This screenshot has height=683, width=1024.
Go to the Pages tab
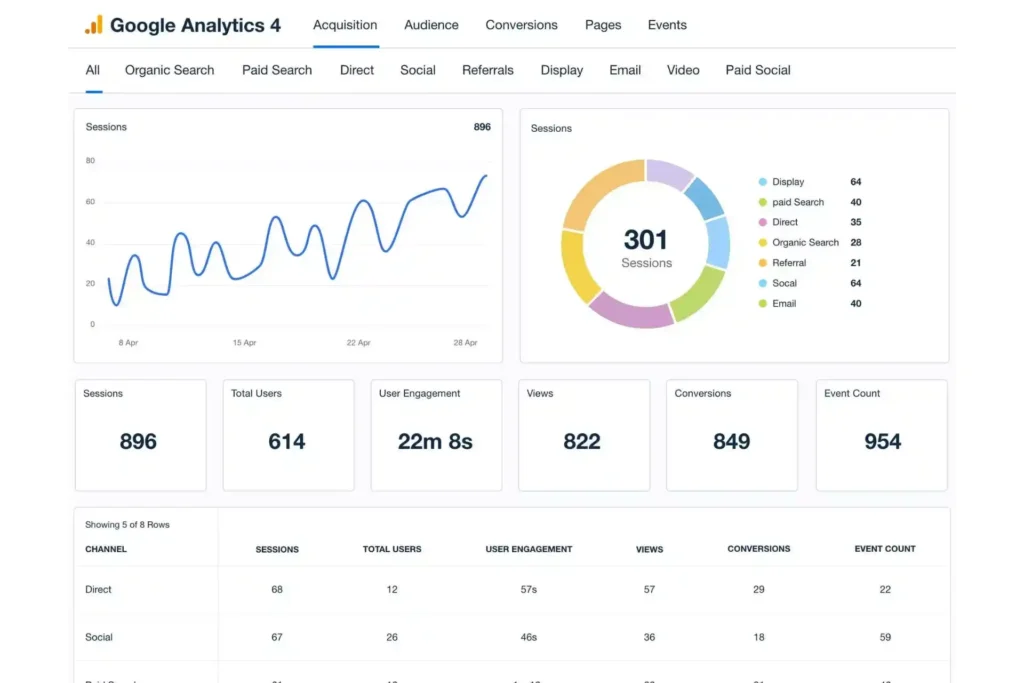click(x=603, y=25)
